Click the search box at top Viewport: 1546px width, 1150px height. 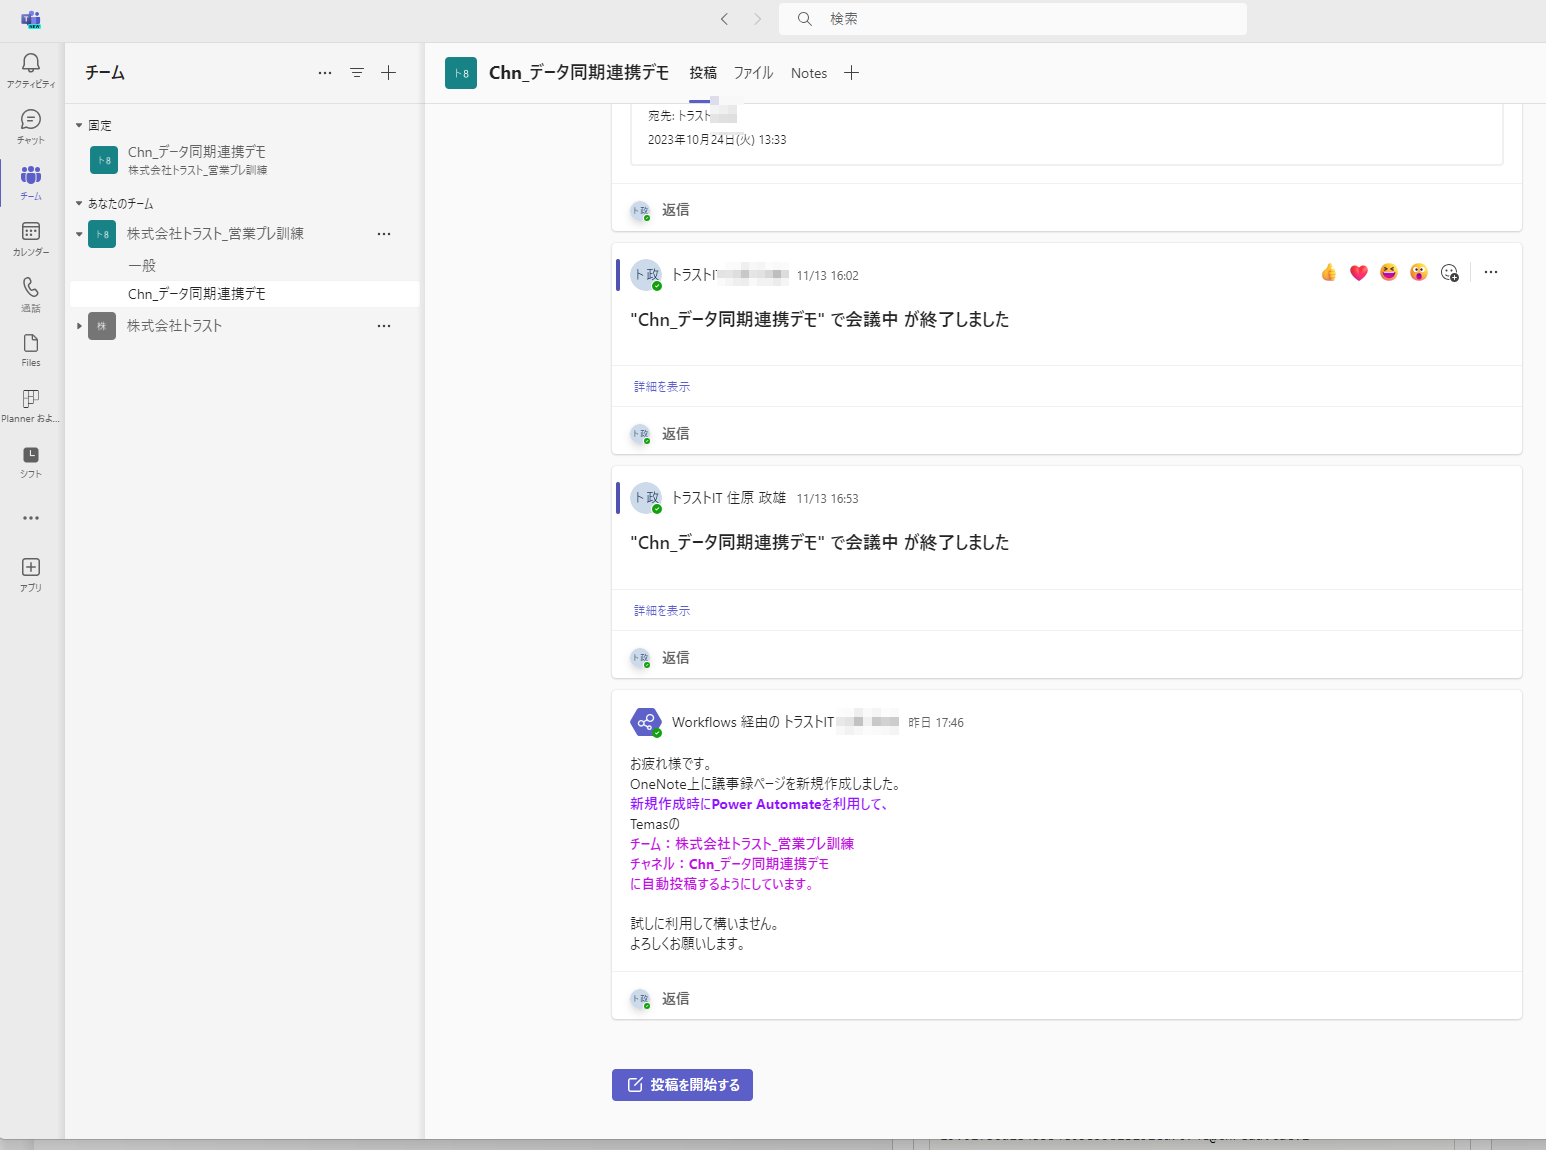point(1012,19)
